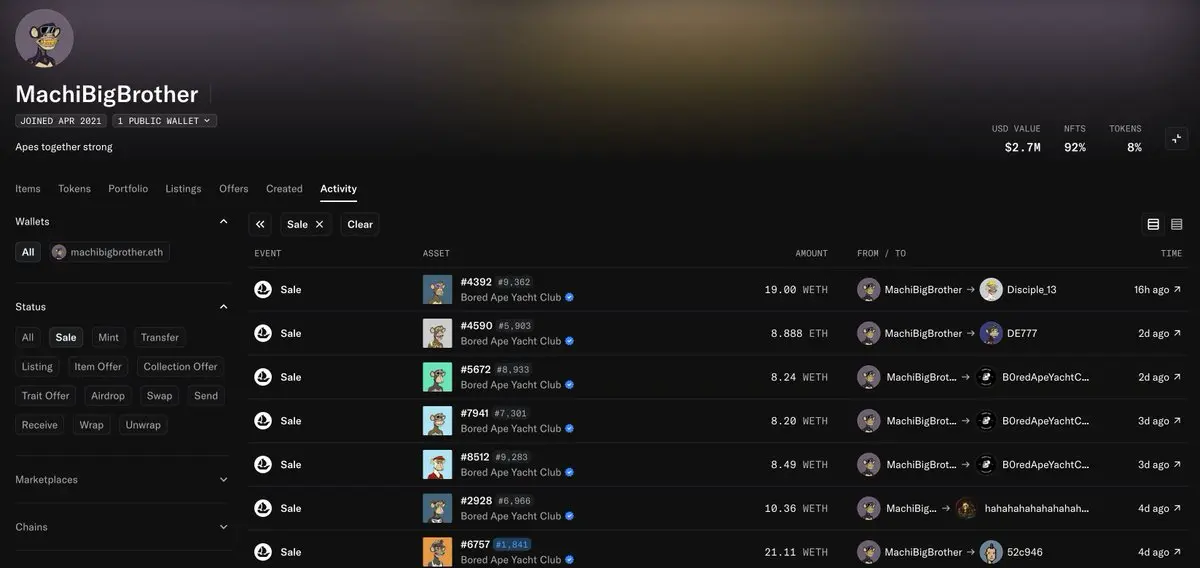Click the OpenSea sale icon in #4392 row
1200x568 pixels.
263,290
